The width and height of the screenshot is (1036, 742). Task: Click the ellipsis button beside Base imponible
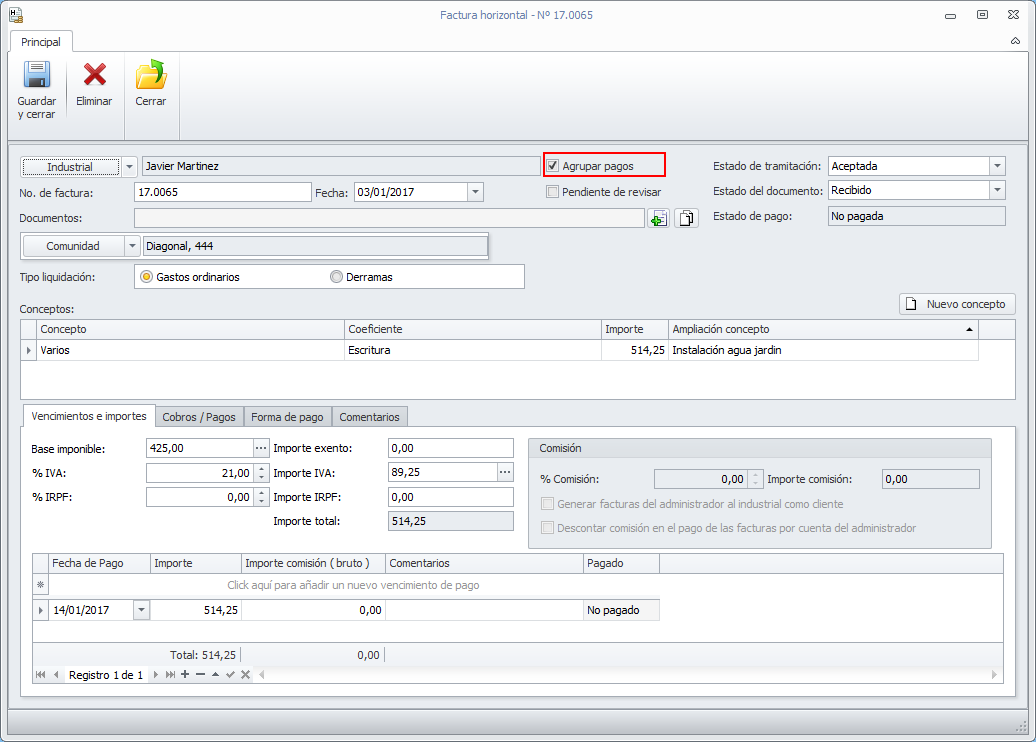click(261, 448)
